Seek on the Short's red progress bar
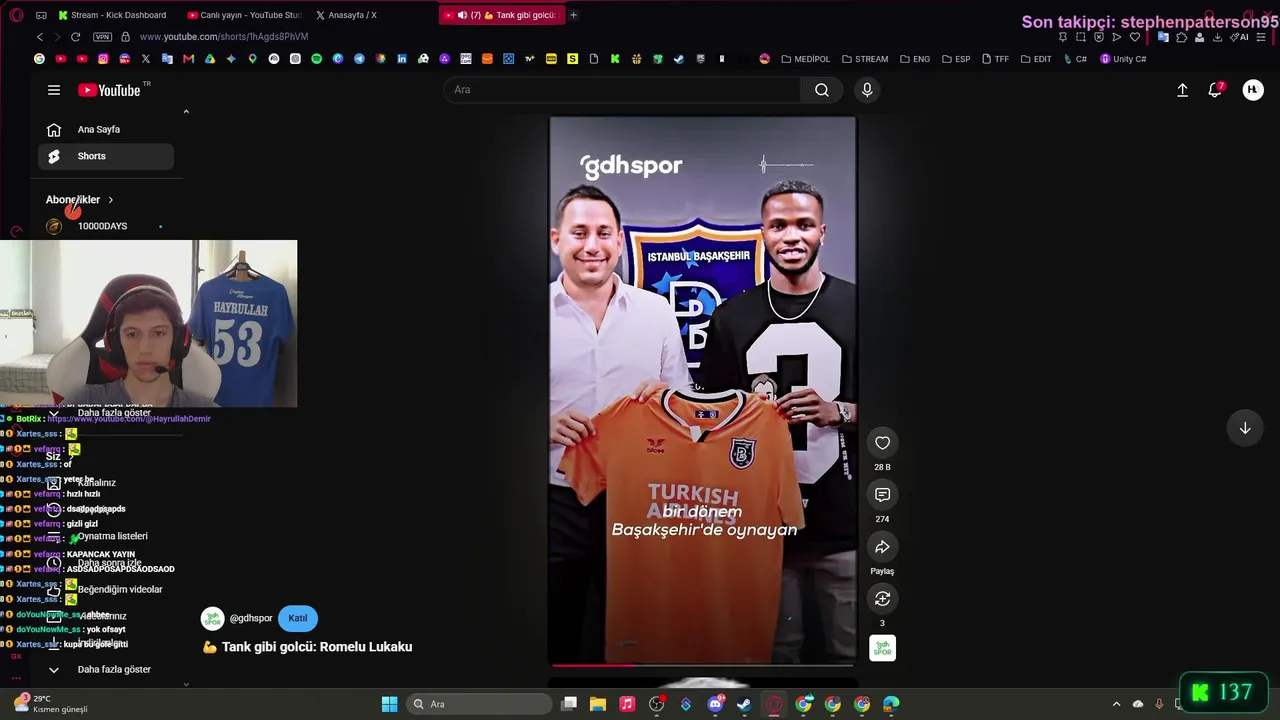The image size is (1280, 720). (x=702, y=664)
